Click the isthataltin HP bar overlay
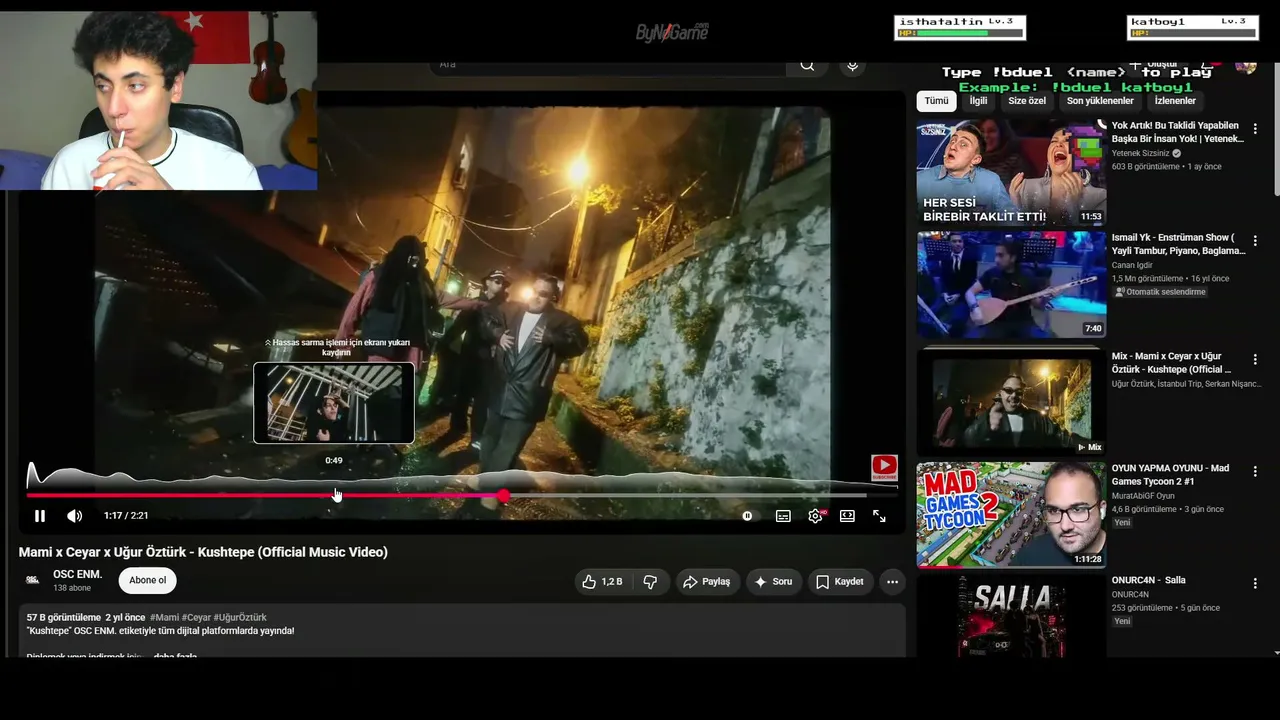 coord(960,28)
